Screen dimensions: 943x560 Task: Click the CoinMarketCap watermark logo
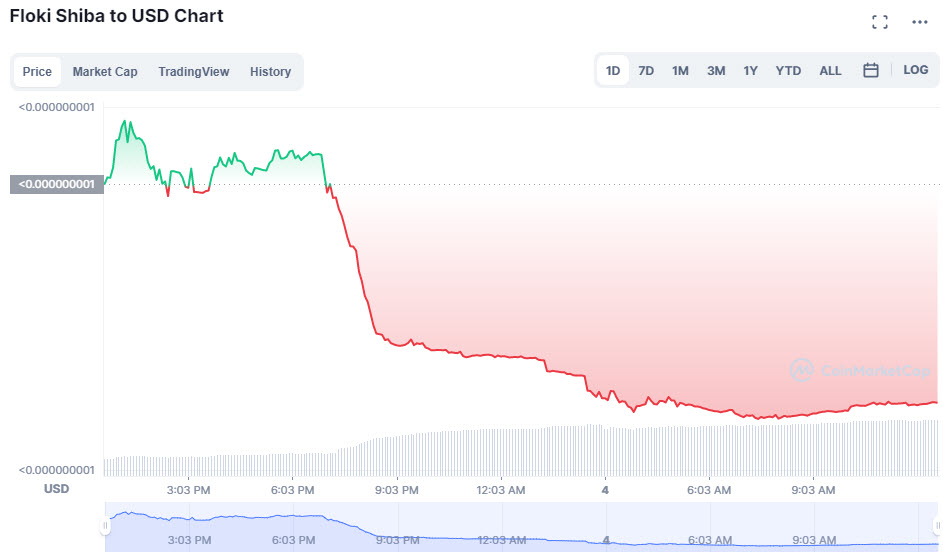click(x=860, y=370)
